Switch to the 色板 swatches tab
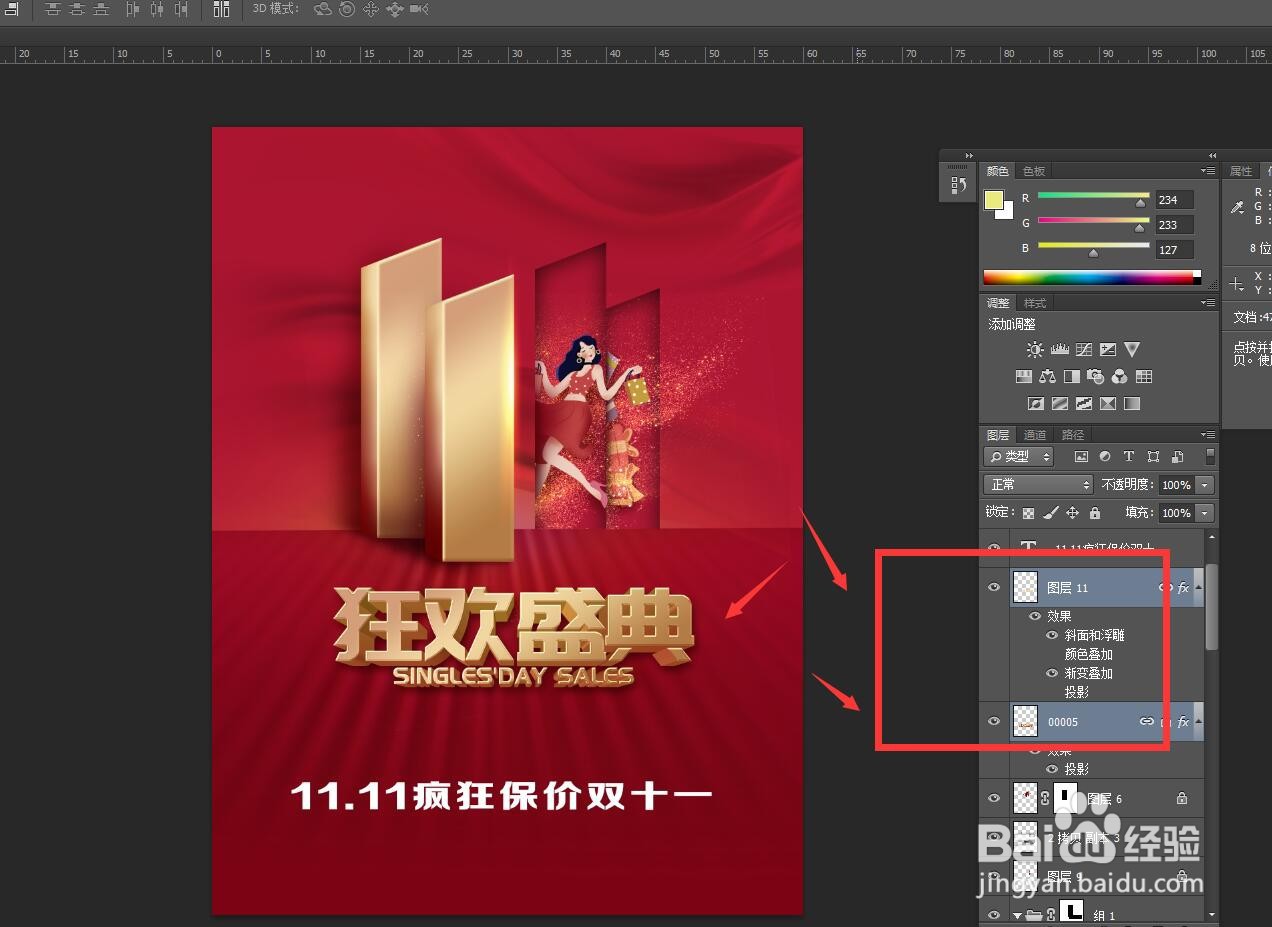1272x927 pixels. pos(1034,170)
